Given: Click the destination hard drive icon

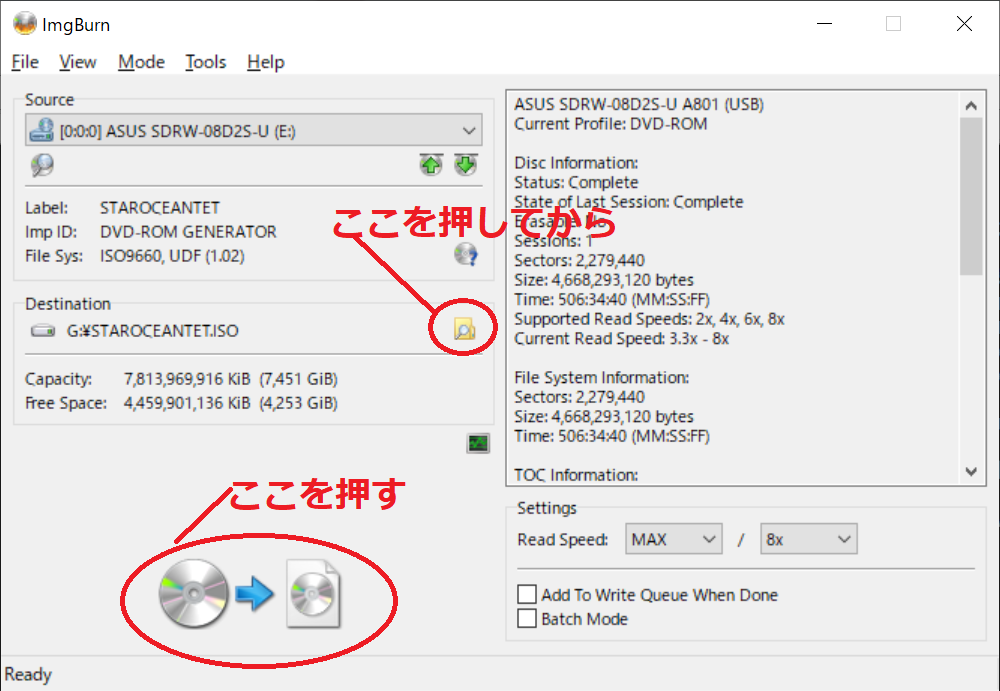Looking at the screenshot, I should tap(43, 331).
